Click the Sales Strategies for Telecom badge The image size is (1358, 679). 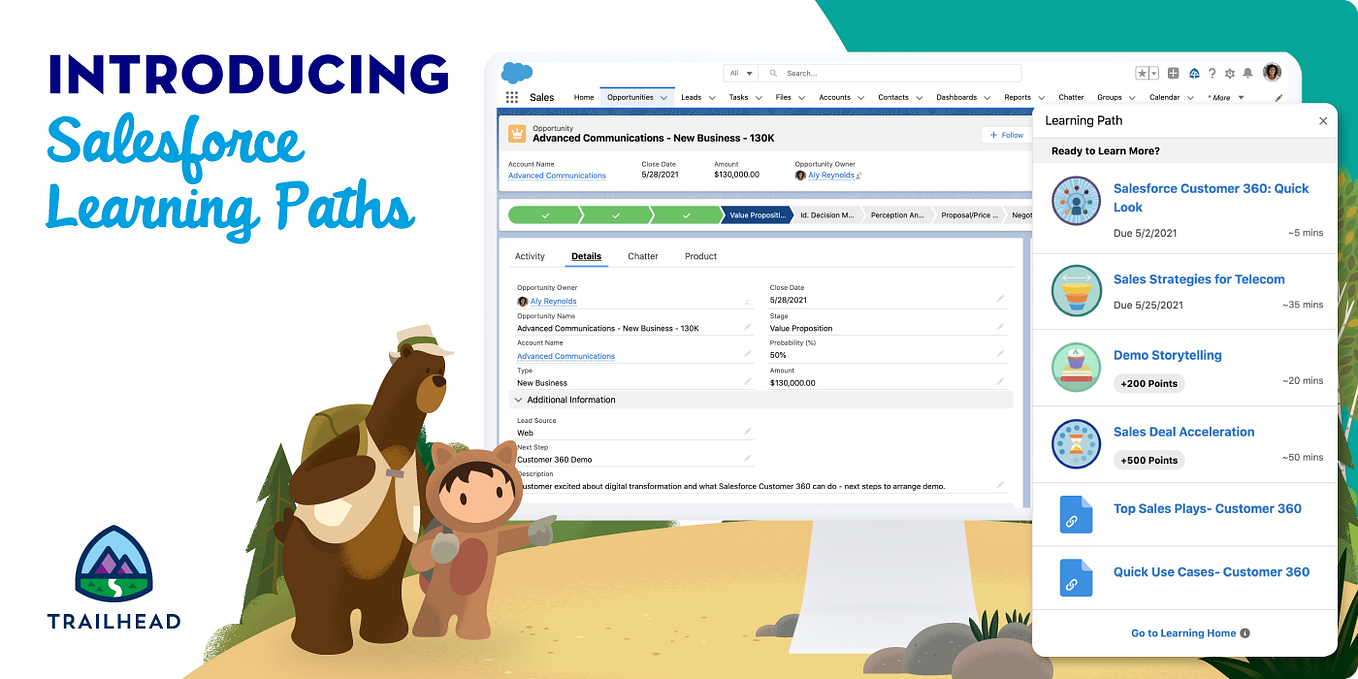(x=1076, y=291)
